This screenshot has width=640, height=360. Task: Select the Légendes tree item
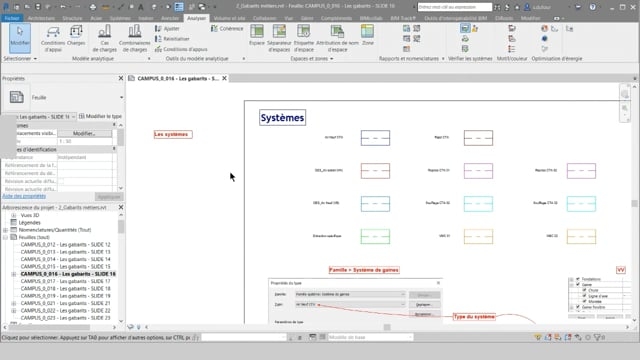tap(29, 222)
